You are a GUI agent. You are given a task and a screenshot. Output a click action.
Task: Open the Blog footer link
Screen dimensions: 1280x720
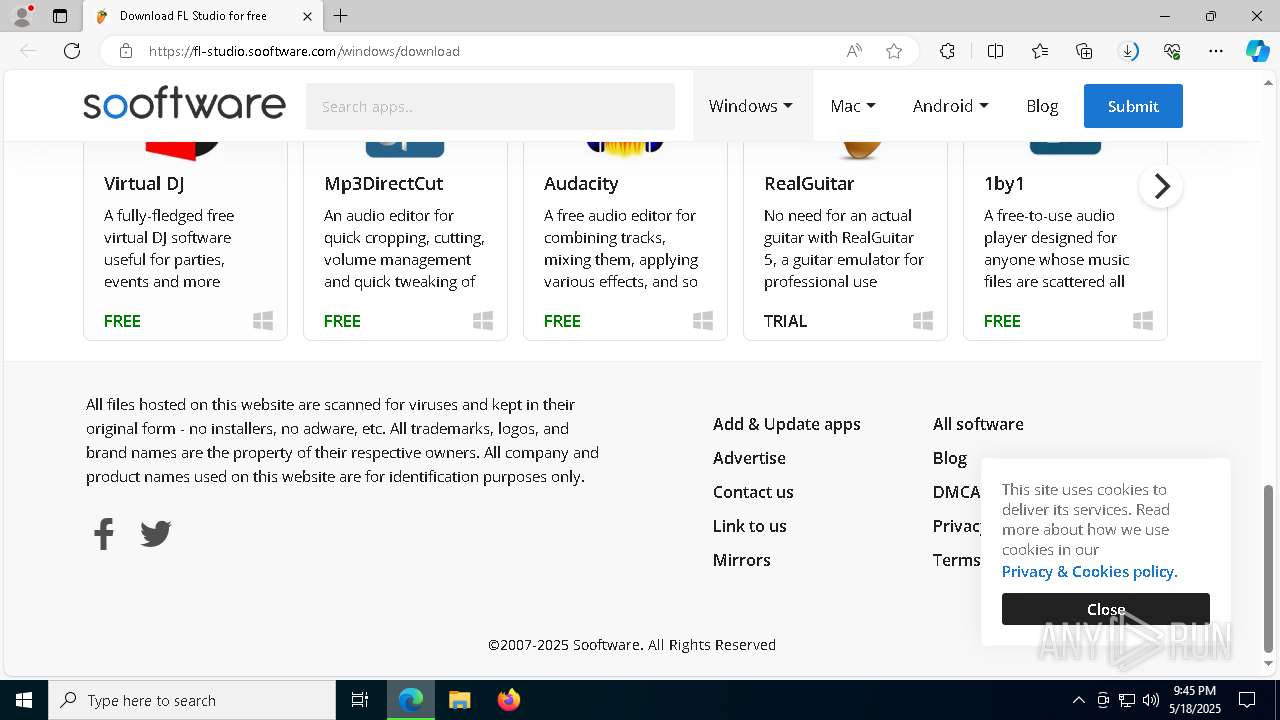click(950, 458)
